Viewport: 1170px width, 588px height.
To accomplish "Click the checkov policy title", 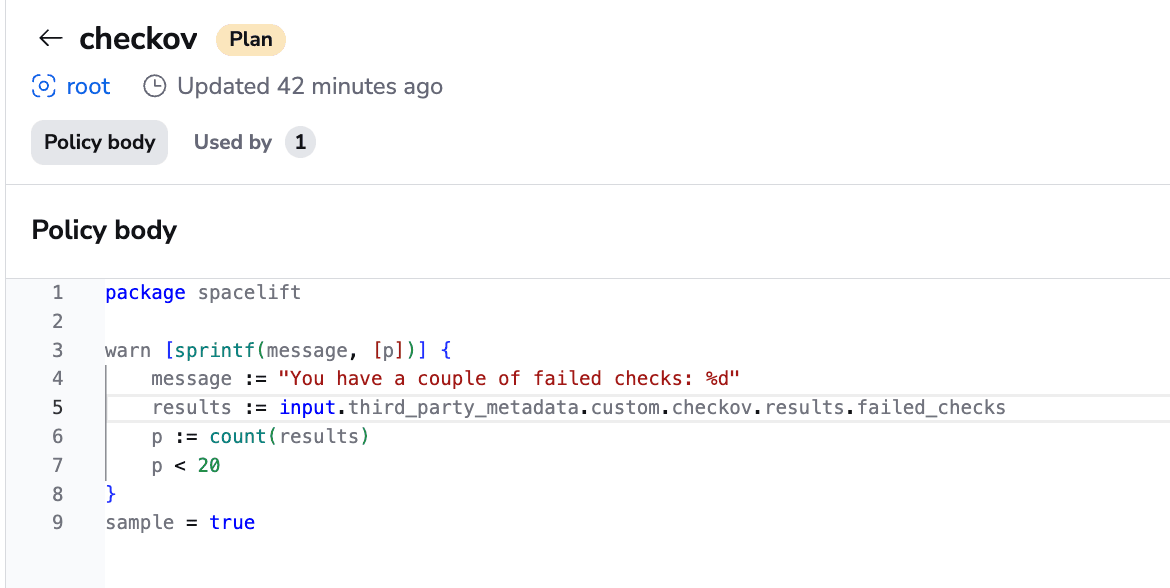I will pyautogui.click(x=139, y=39).
